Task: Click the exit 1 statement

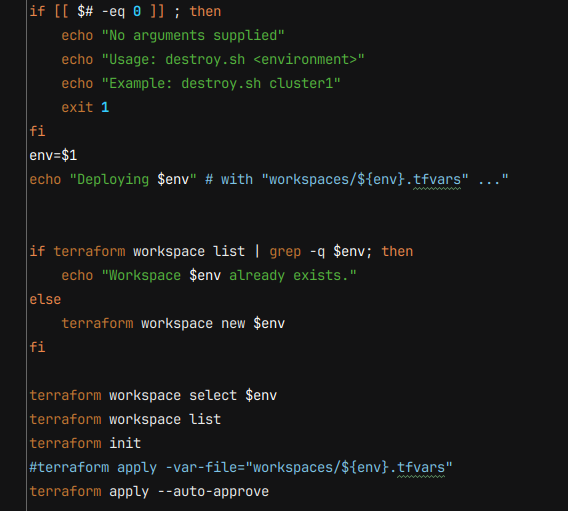Action: [85, 108]
